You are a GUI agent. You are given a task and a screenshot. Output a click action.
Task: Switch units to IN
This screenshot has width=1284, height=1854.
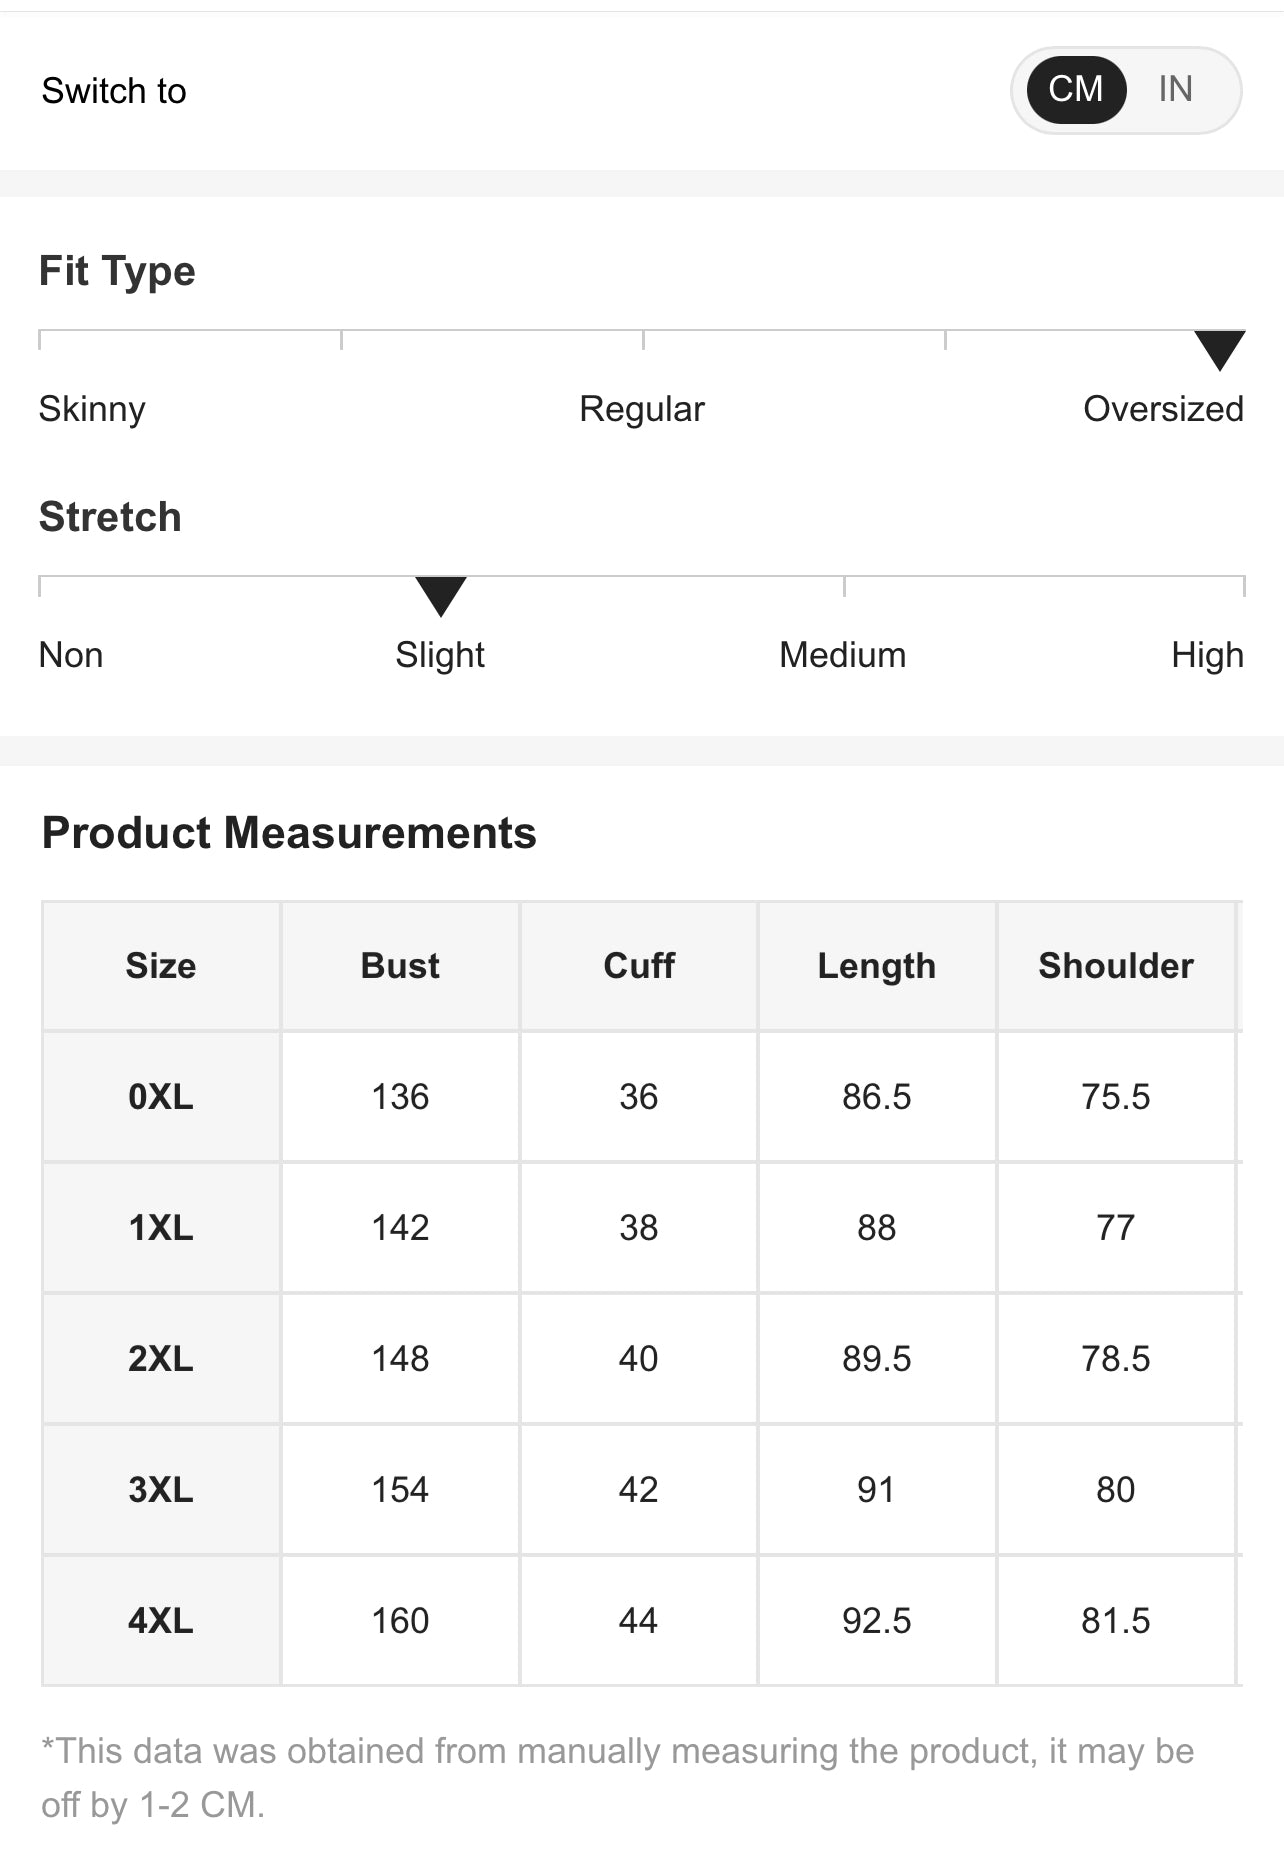pos(1175,89)
